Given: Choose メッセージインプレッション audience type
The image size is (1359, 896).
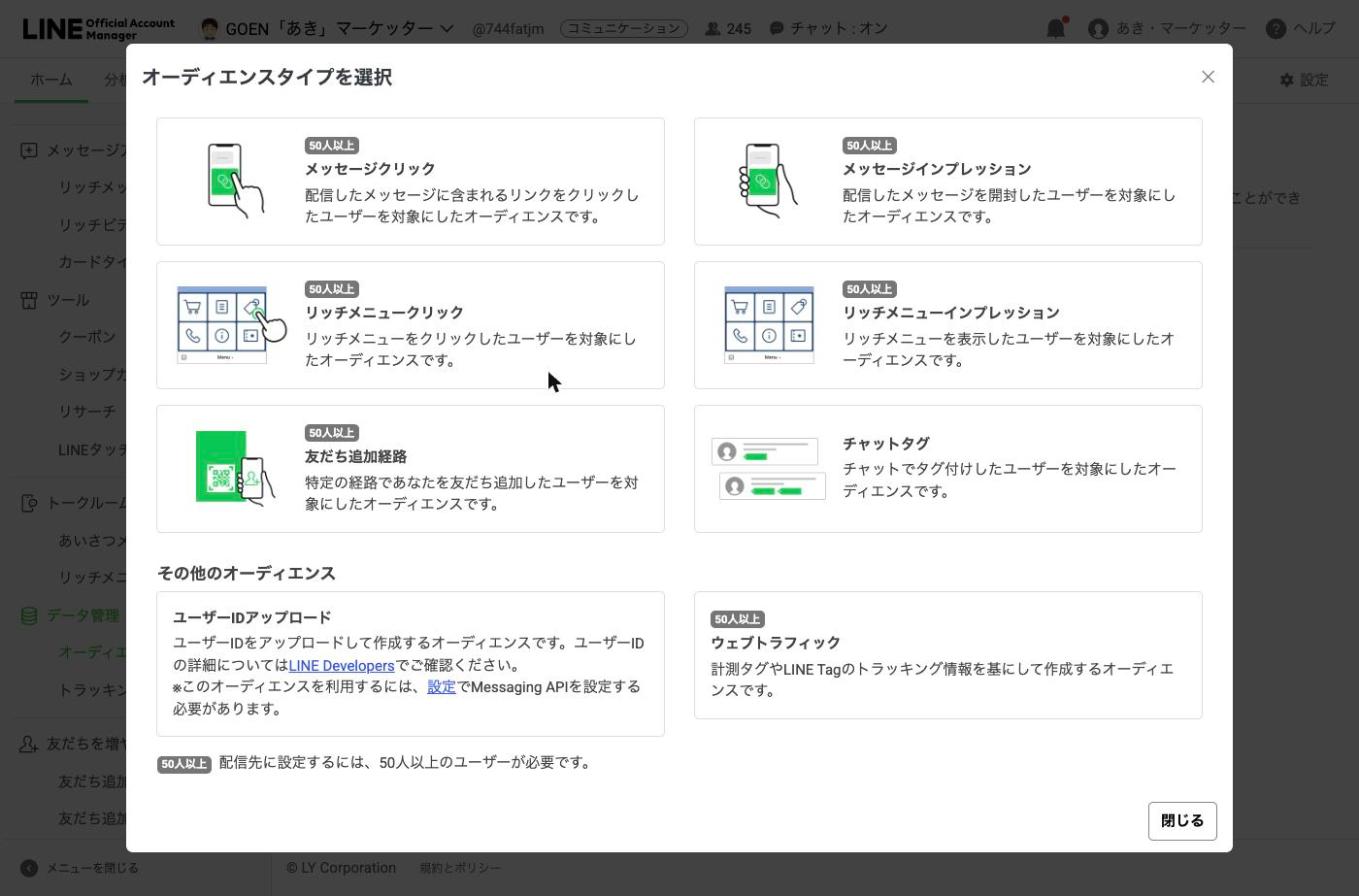Looking at the screenshot, I should [948, 181].
